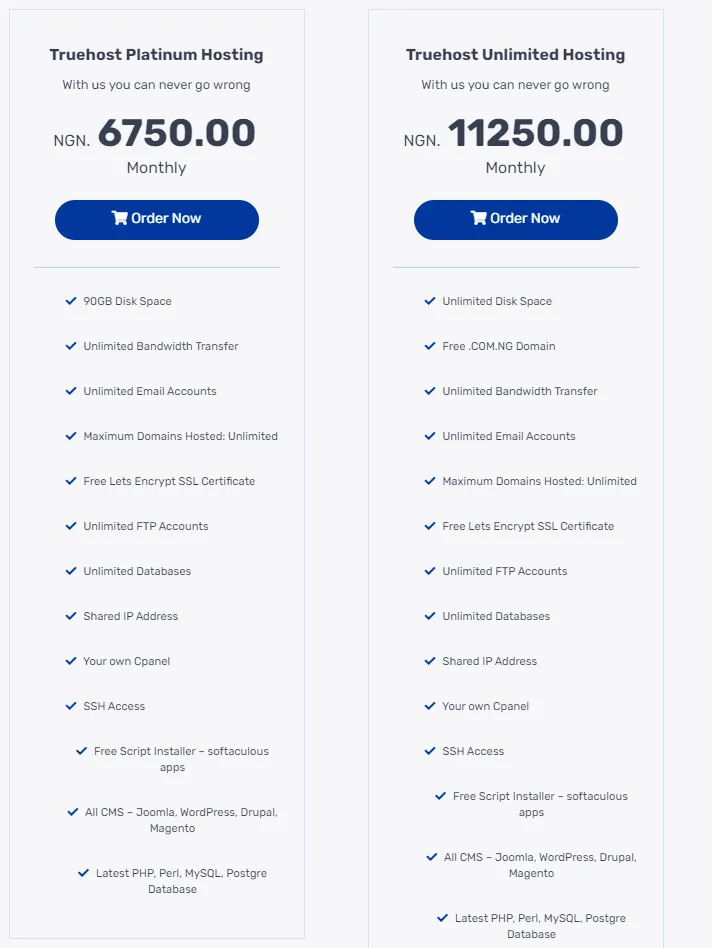Screen dimensions: 712x948
Task: Select Truehost Platinum Hosting title
Action: click(157, 54)
